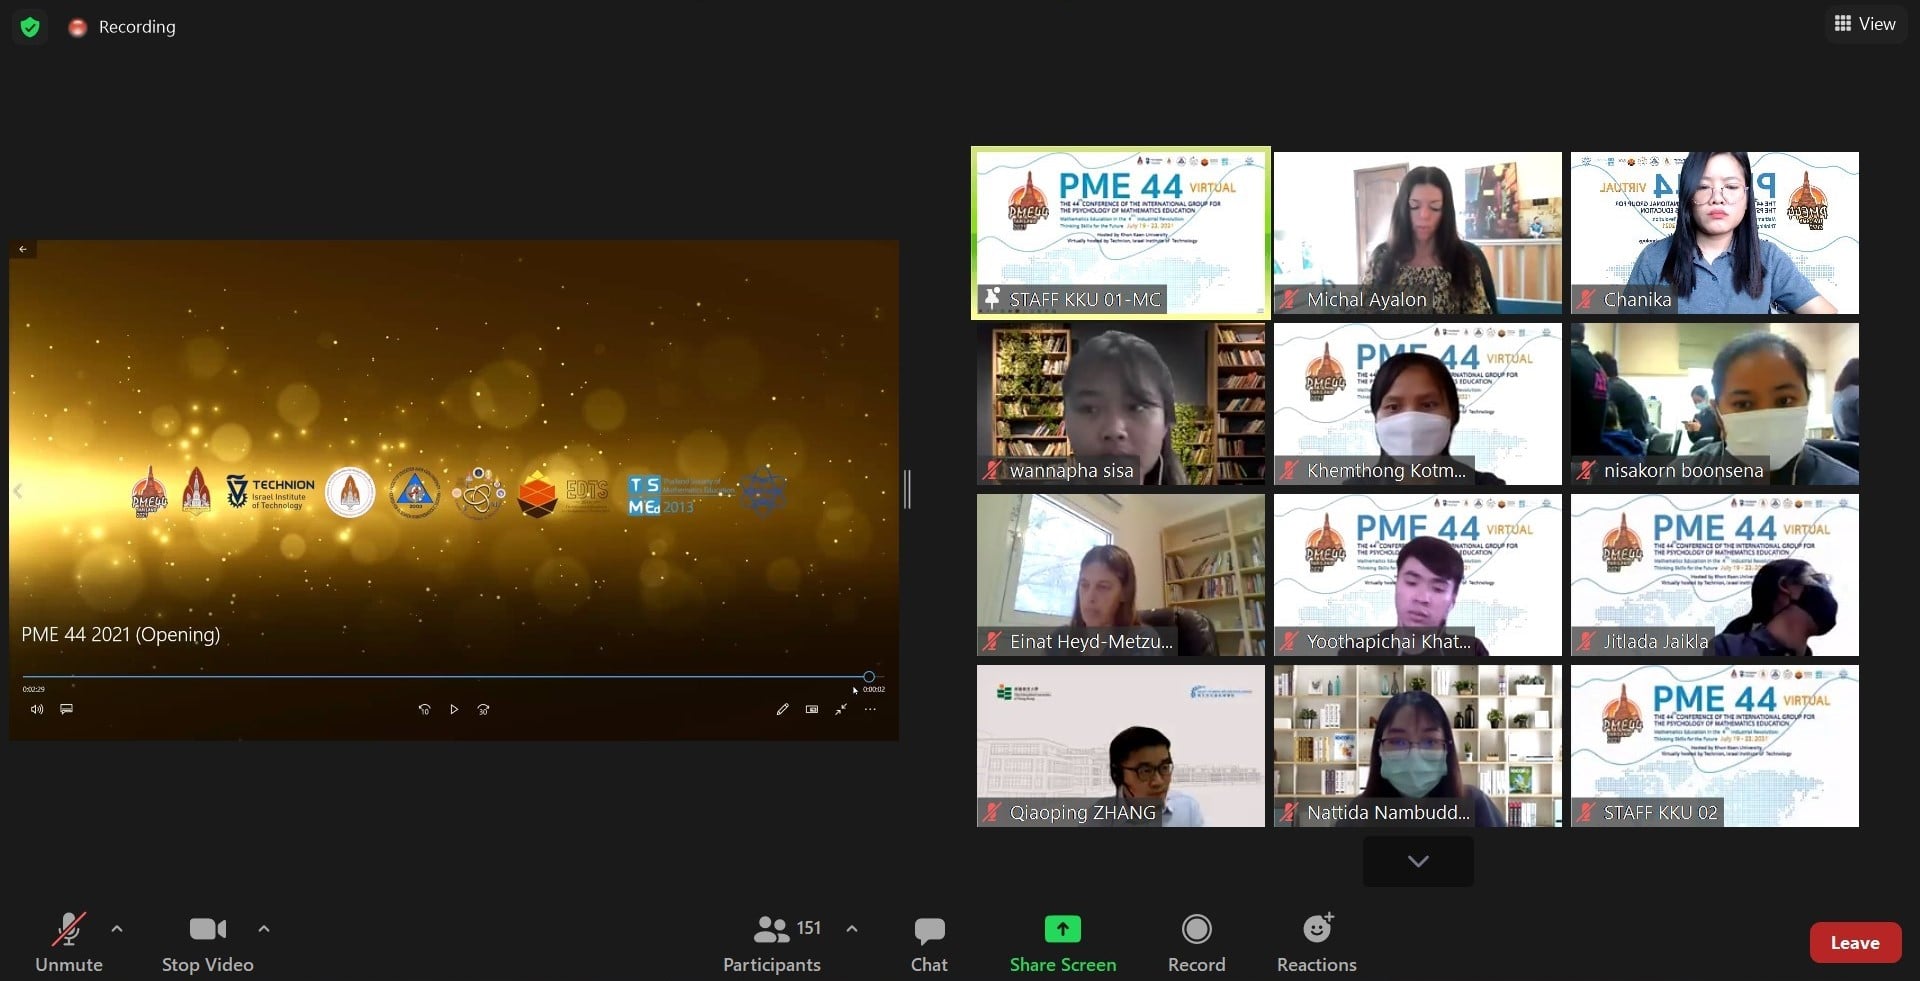Show next page of participant videos
The width and height of the screenshot is (1920, 981).
(1417, 861)
